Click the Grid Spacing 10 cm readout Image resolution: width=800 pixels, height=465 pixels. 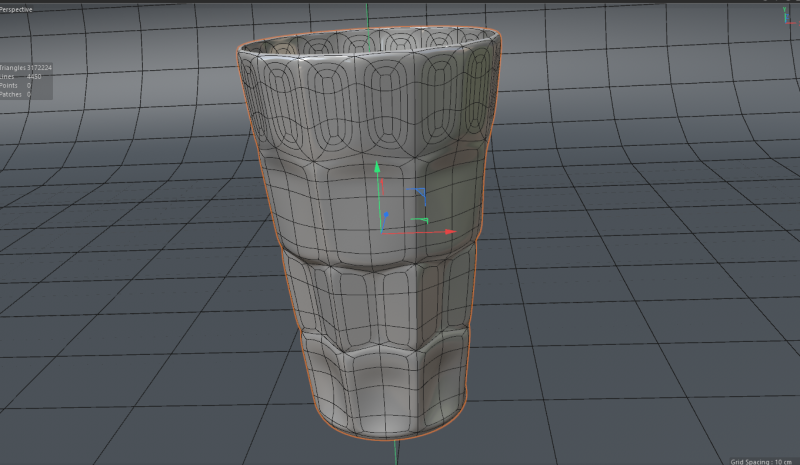pyautogui.click(x=762, y=460)
